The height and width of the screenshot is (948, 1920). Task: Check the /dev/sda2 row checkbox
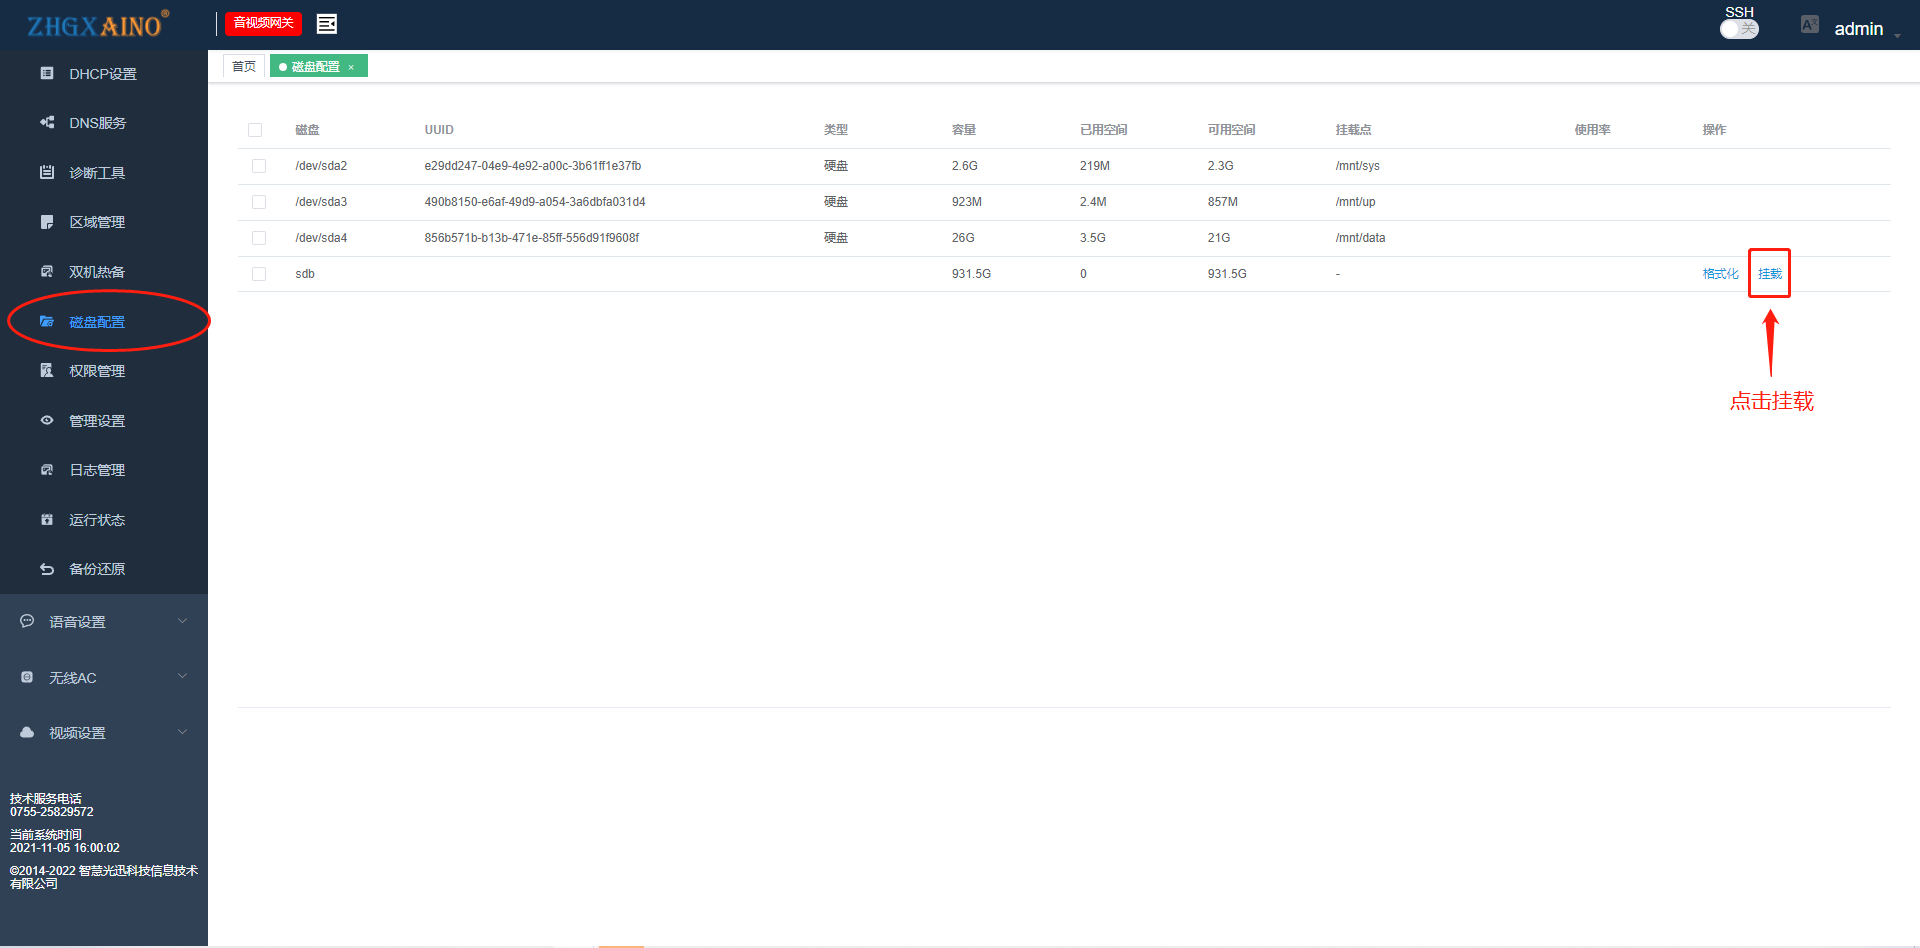click(x=259, y=166)
